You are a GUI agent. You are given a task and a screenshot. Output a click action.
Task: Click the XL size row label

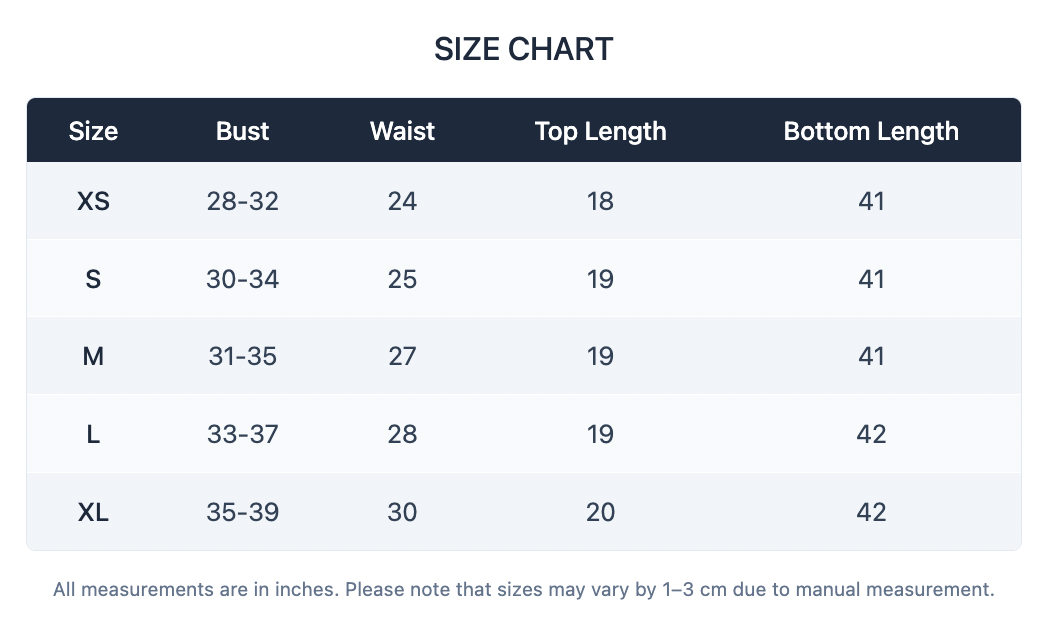pyautogui.click(x=93, y=512)
